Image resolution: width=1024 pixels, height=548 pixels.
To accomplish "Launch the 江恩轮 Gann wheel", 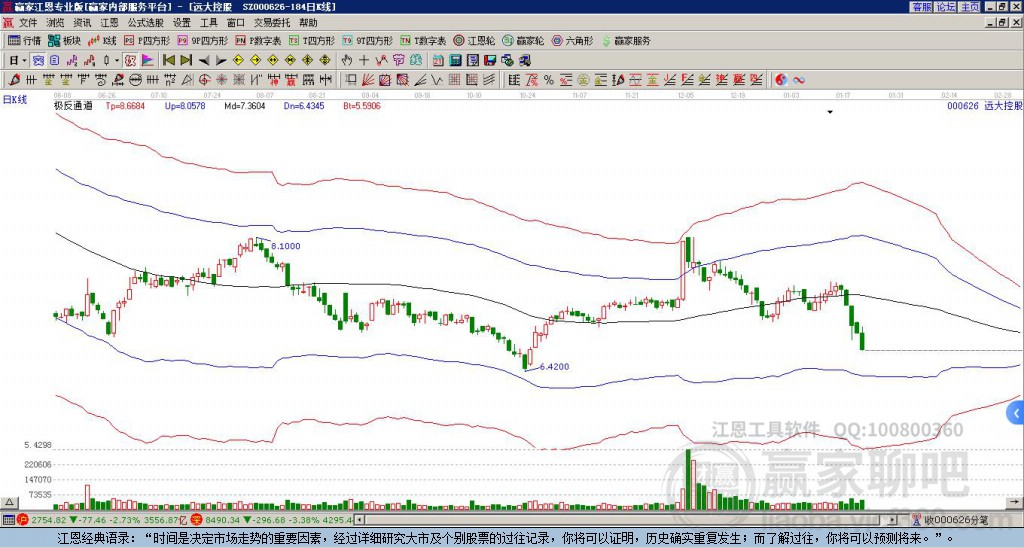I will click(x=475, y=40).
